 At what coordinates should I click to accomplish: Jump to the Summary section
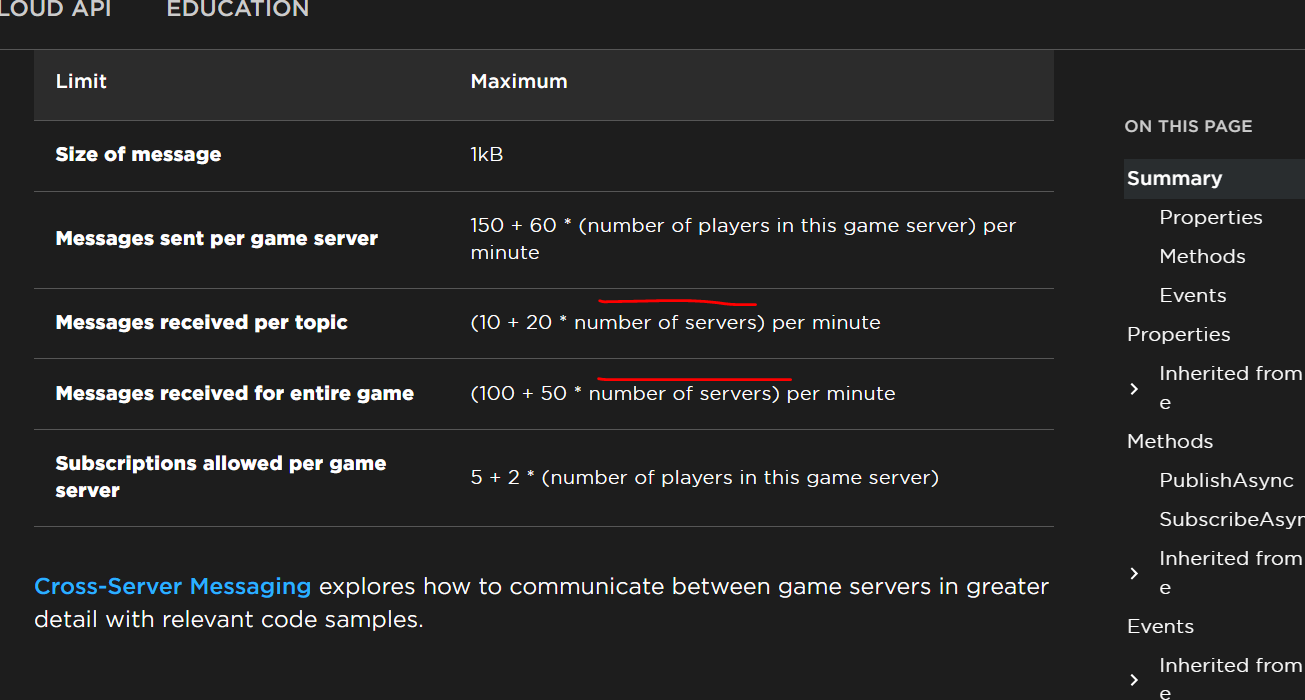1174,177
